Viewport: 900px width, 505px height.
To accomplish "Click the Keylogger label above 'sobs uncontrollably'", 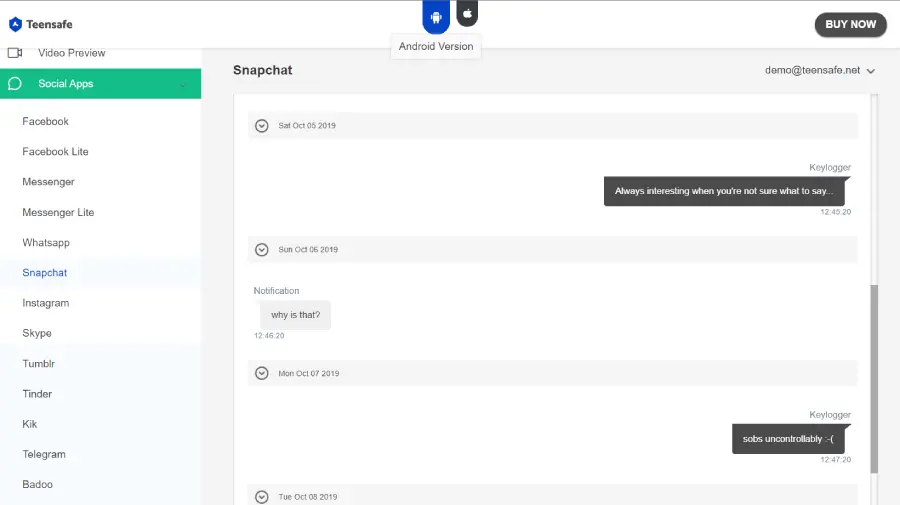I will [x=830, y=414].
